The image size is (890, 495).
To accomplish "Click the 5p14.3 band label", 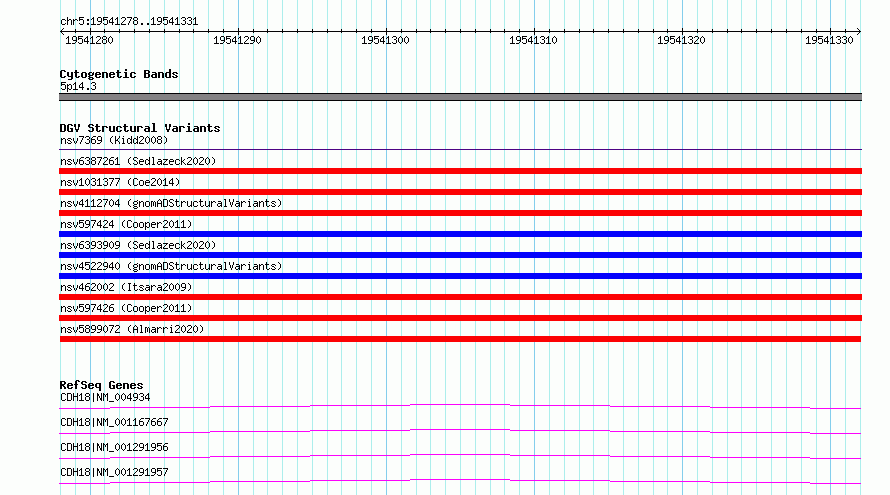I will click(78, 86).
